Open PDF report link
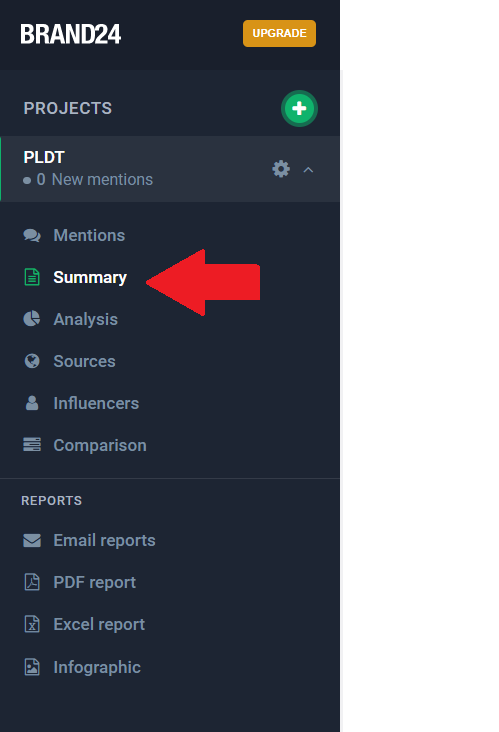 tap(95, 583)
